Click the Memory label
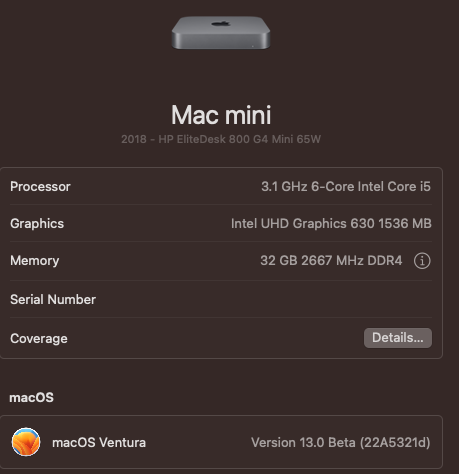 (x=35, y=261)
